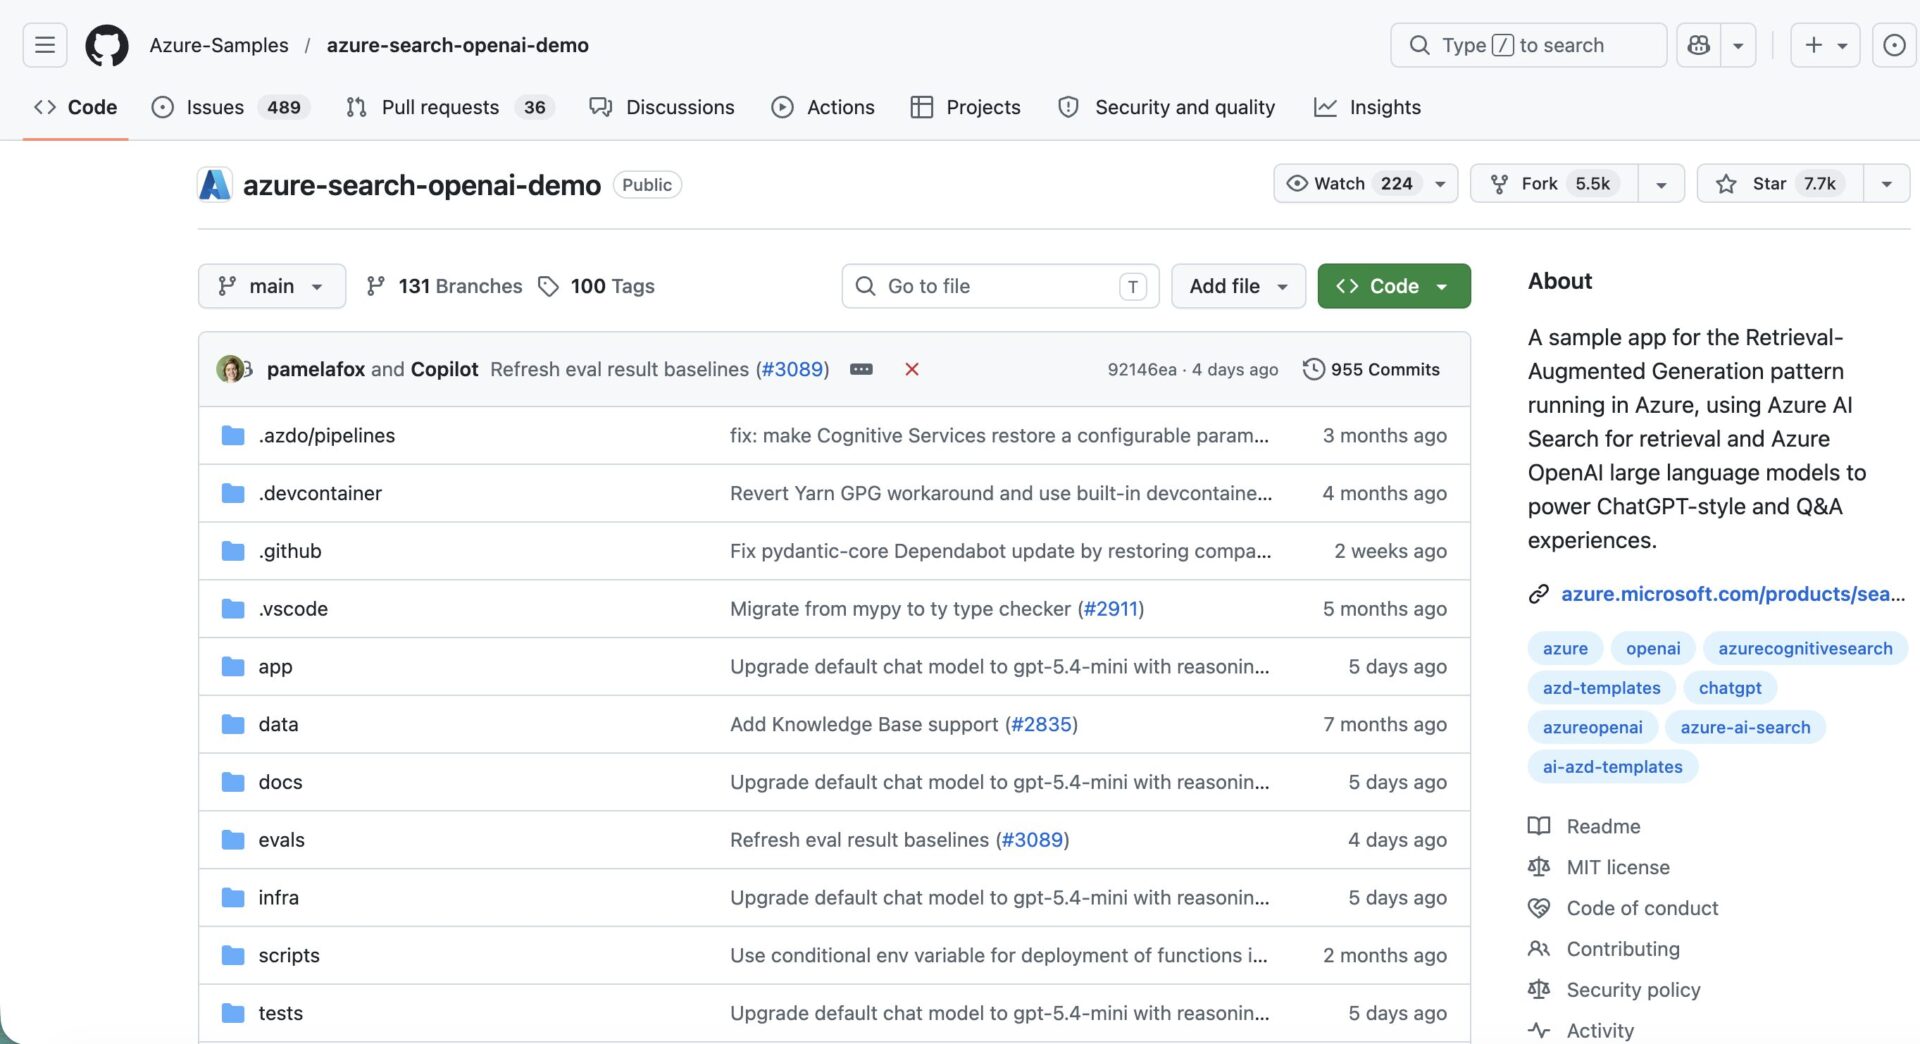This screenshot has width=1920, height=1044.
Task: Open the evals folder
Action: pos(281,840)
